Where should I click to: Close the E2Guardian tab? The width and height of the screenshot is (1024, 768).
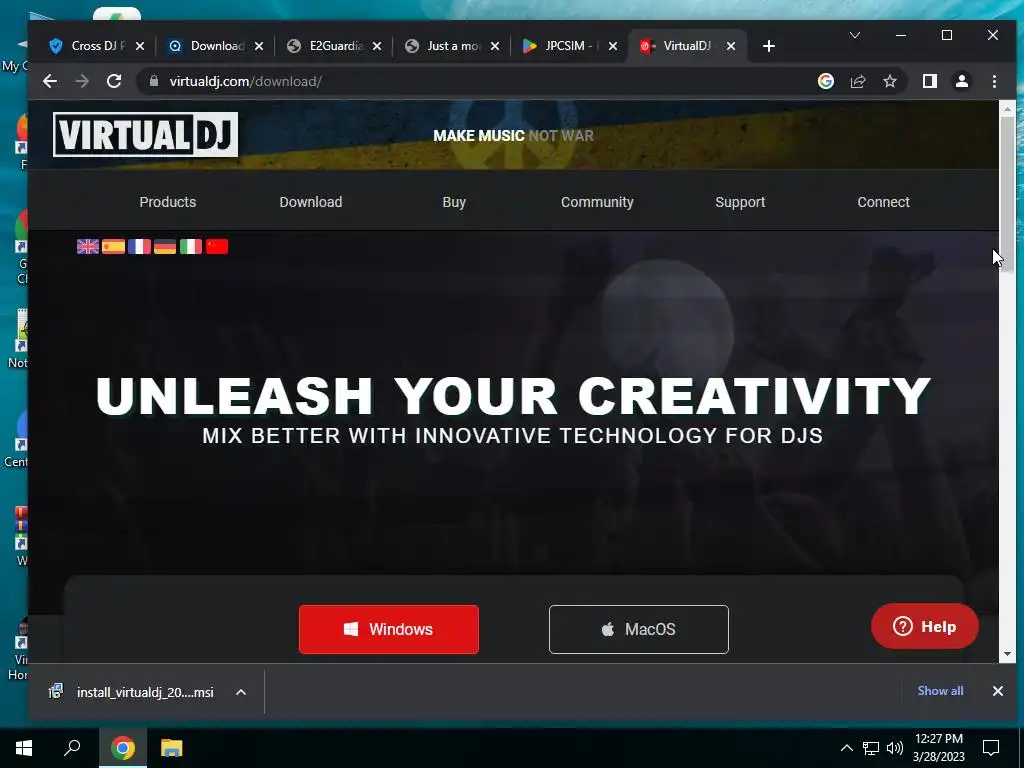pyautogui.click(x=377, y=46)
